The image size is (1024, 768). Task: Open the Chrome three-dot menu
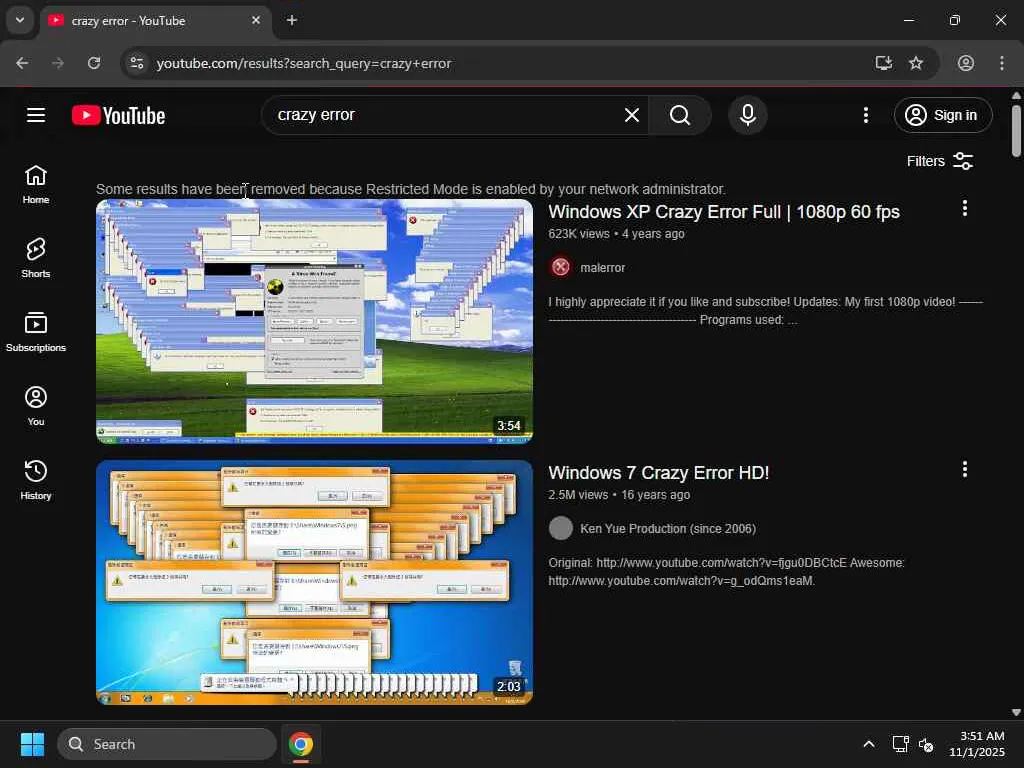1002,63
